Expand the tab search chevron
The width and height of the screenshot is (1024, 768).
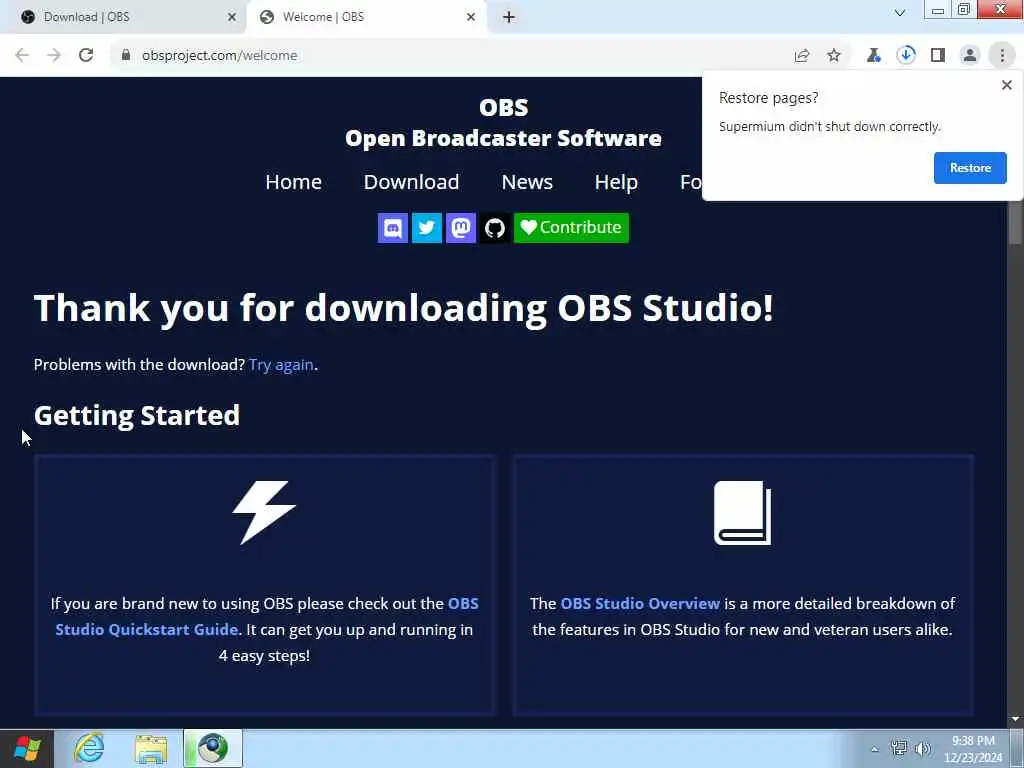[900, 13]
